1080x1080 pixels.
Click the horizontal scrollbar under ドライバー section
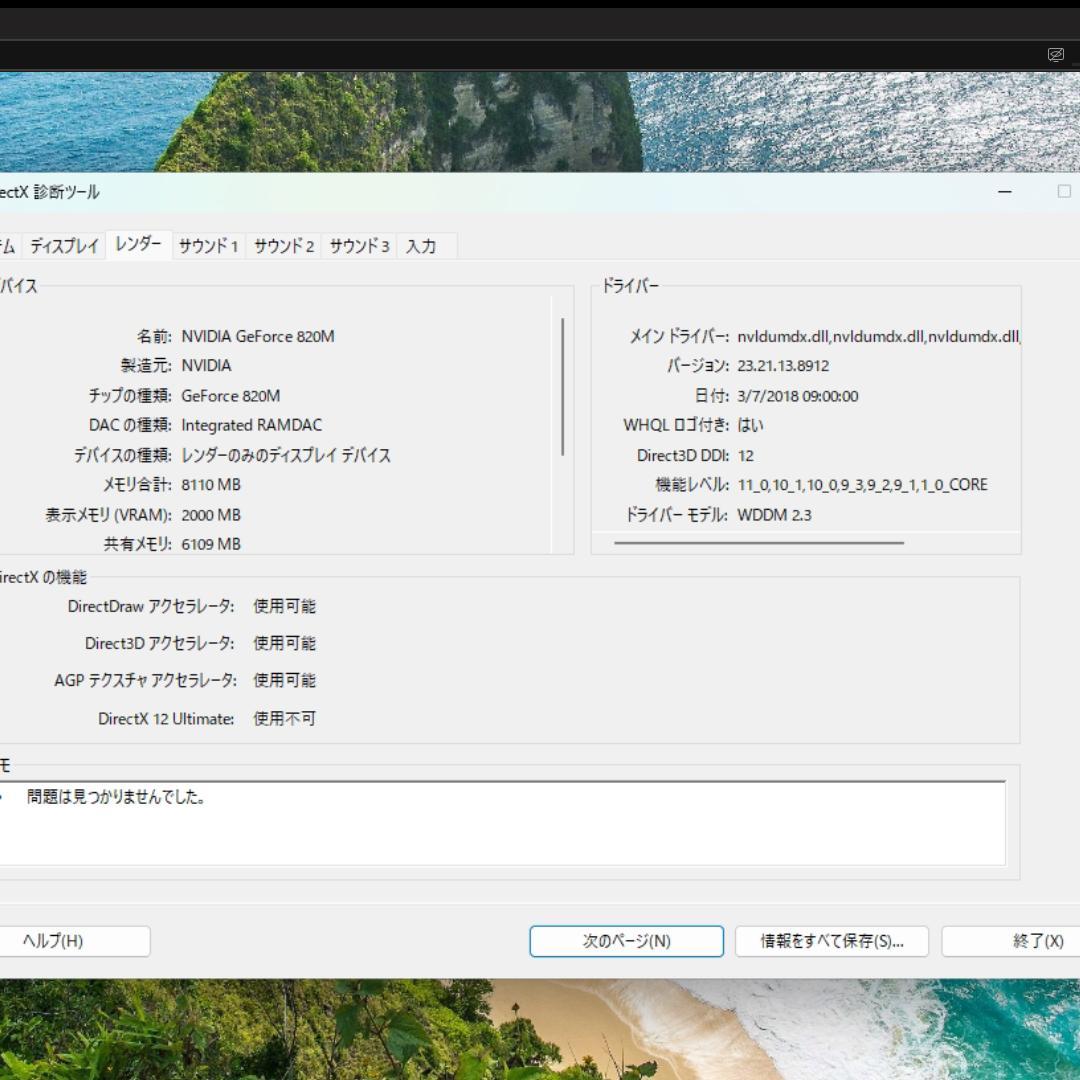(x=760, y=543)
